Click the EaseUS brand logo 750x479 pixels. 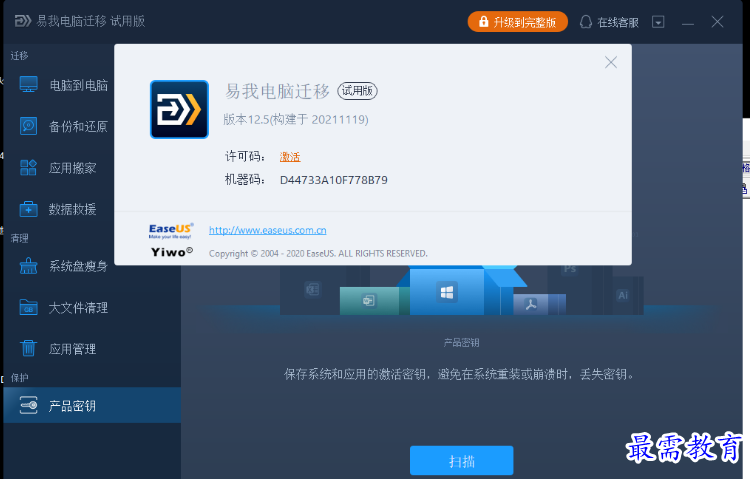click(171, 231)
